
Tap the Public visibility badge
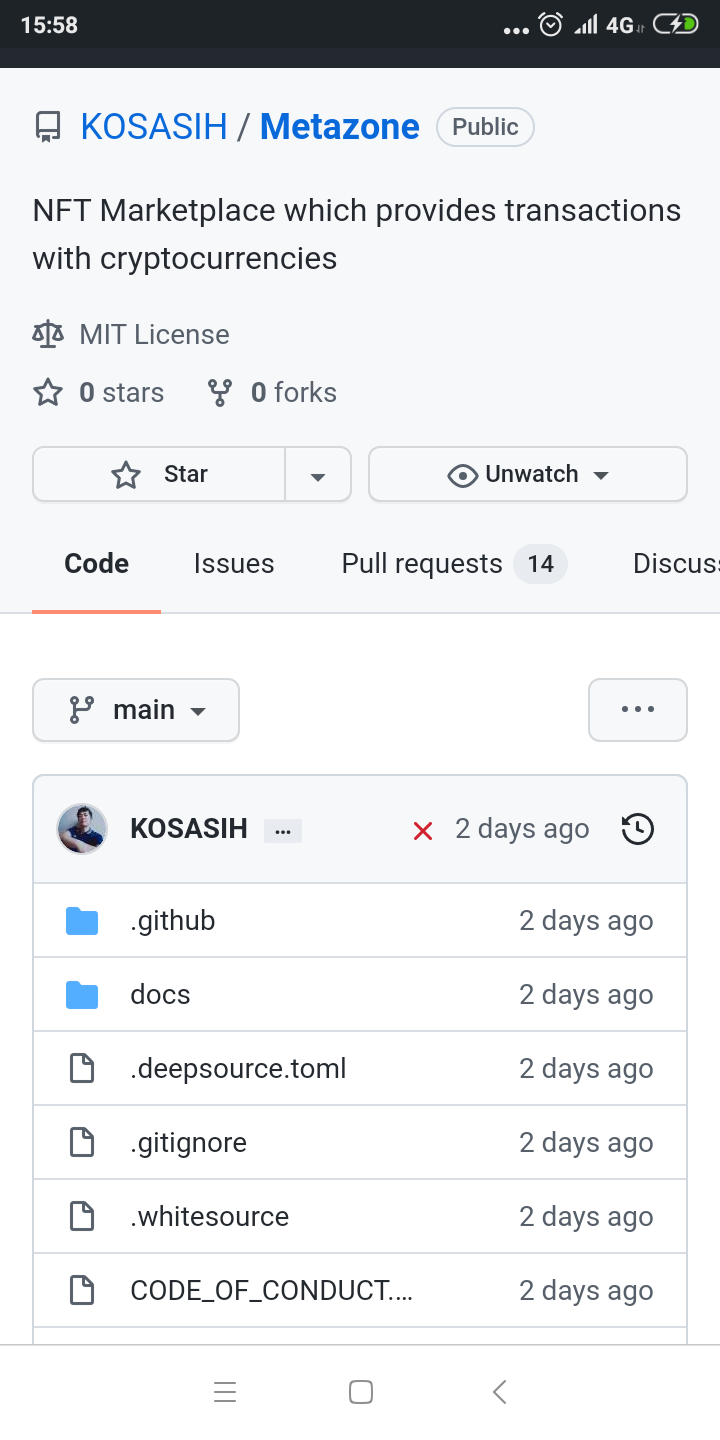pos(485,127)
